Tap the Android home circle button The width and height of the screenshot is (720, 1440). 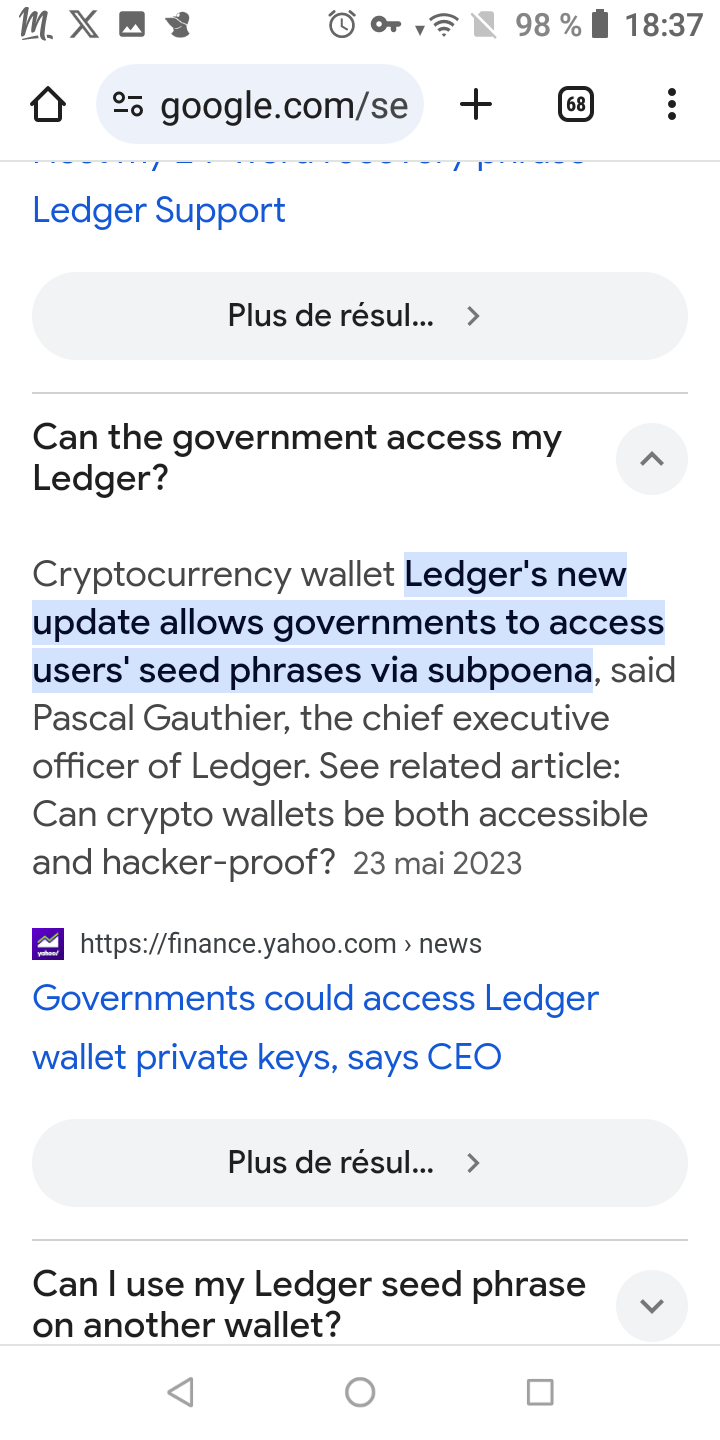point(360,1391)
